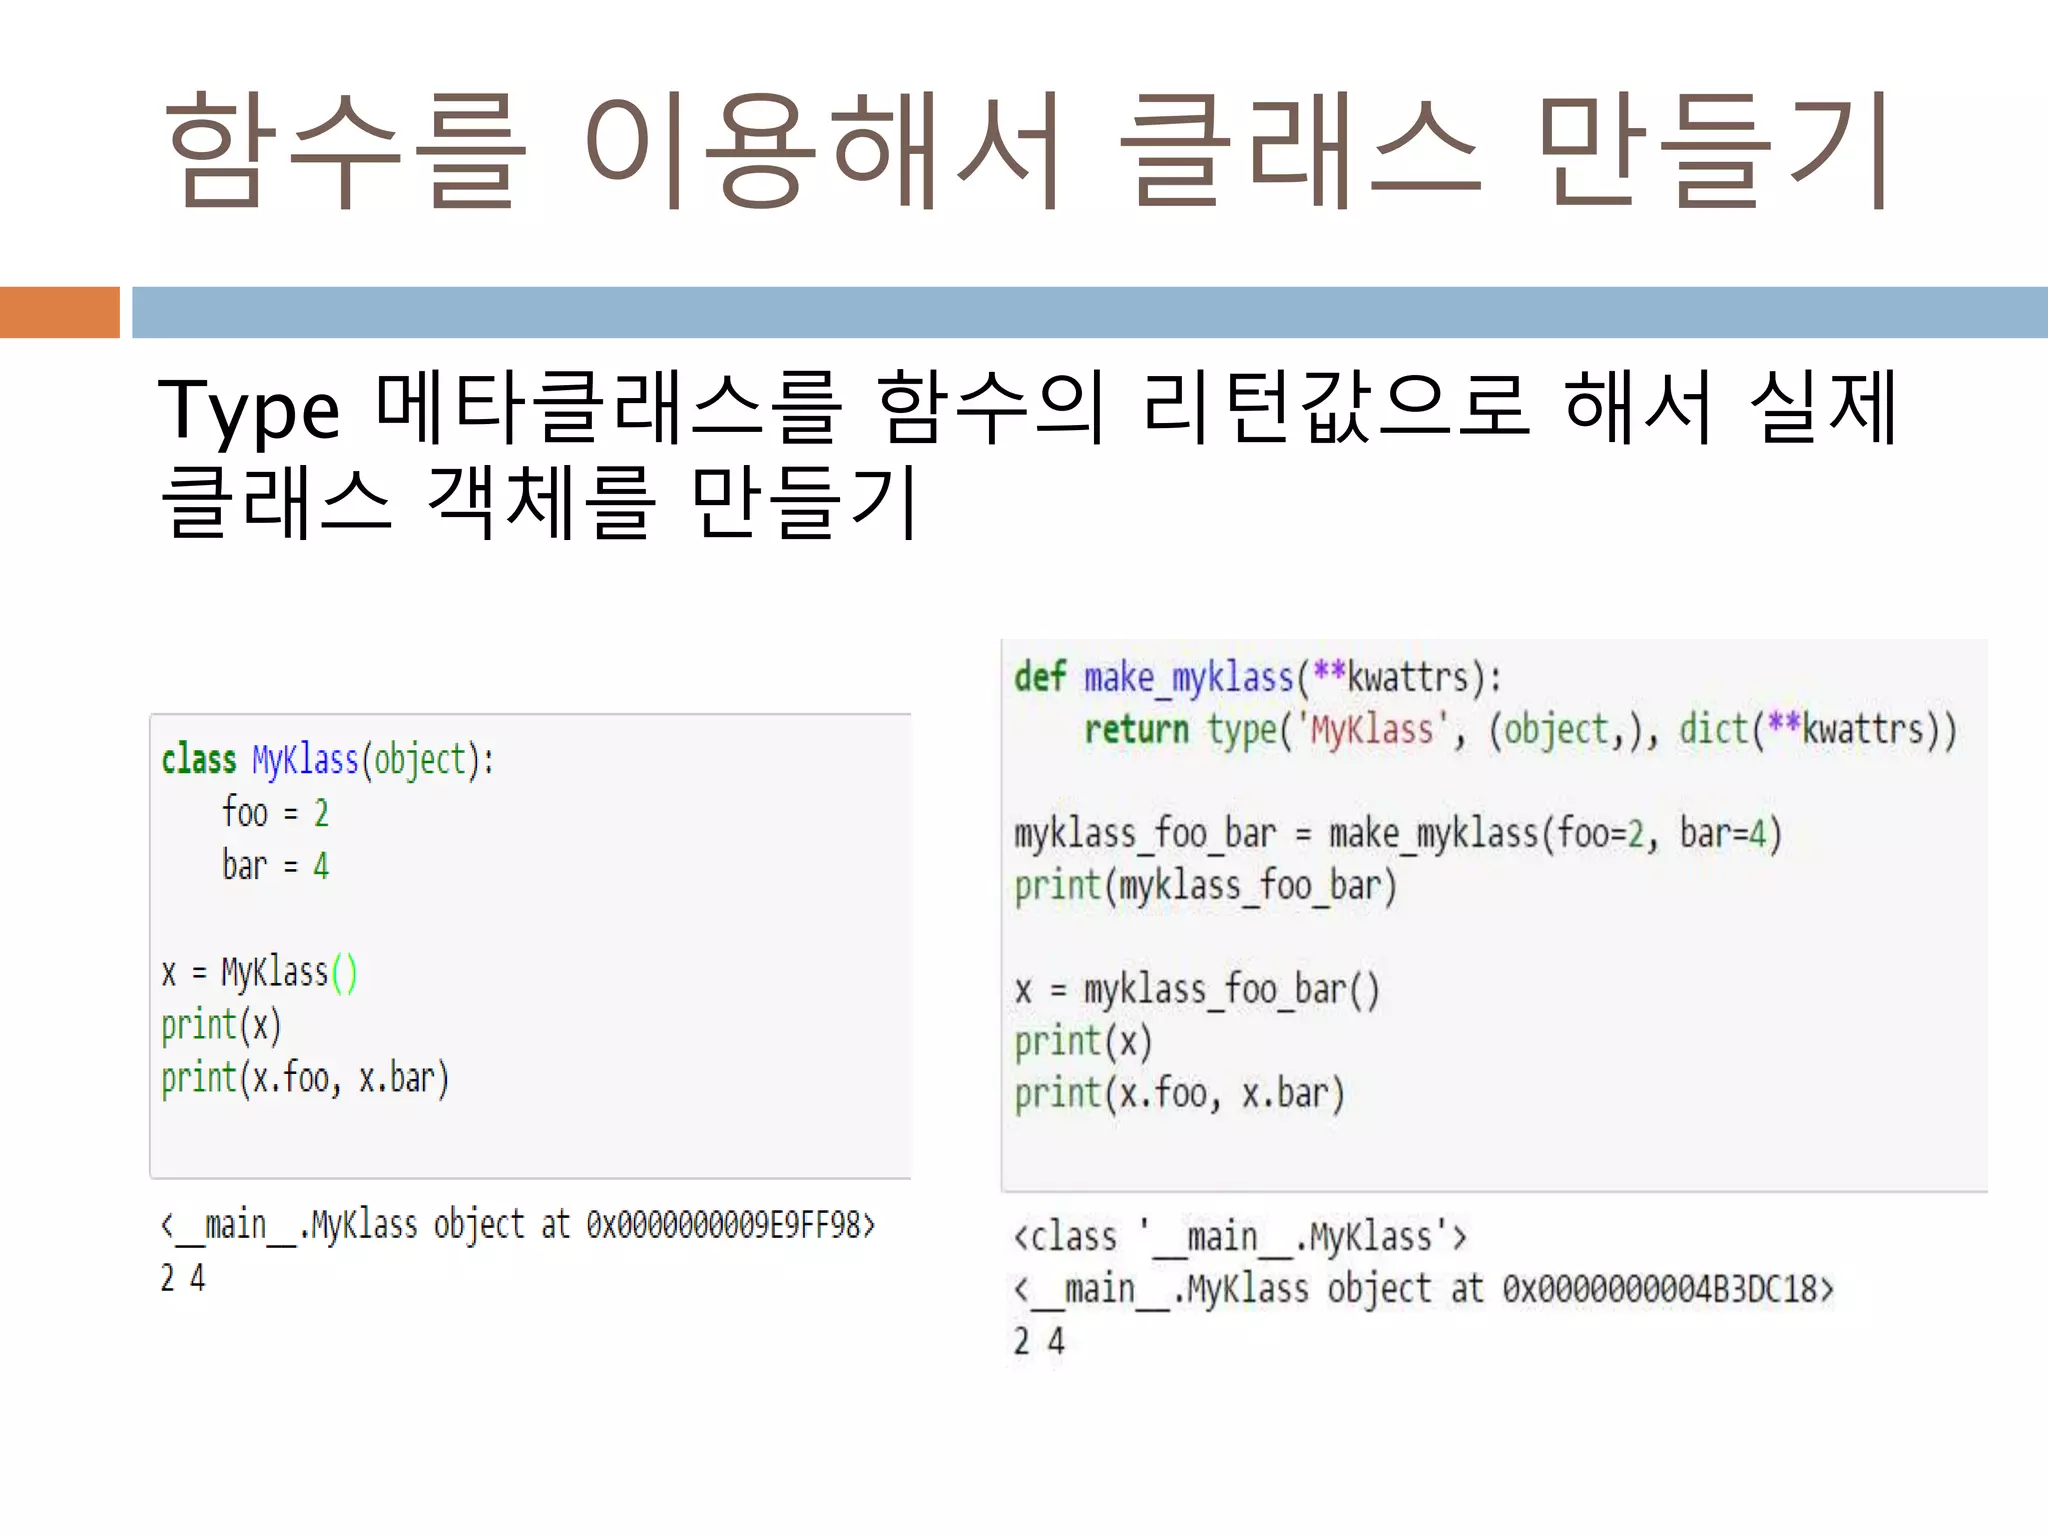Click the code line 'class MyKlass(object):'
Screen dimensions: 2048x1536
click(328, 760)
